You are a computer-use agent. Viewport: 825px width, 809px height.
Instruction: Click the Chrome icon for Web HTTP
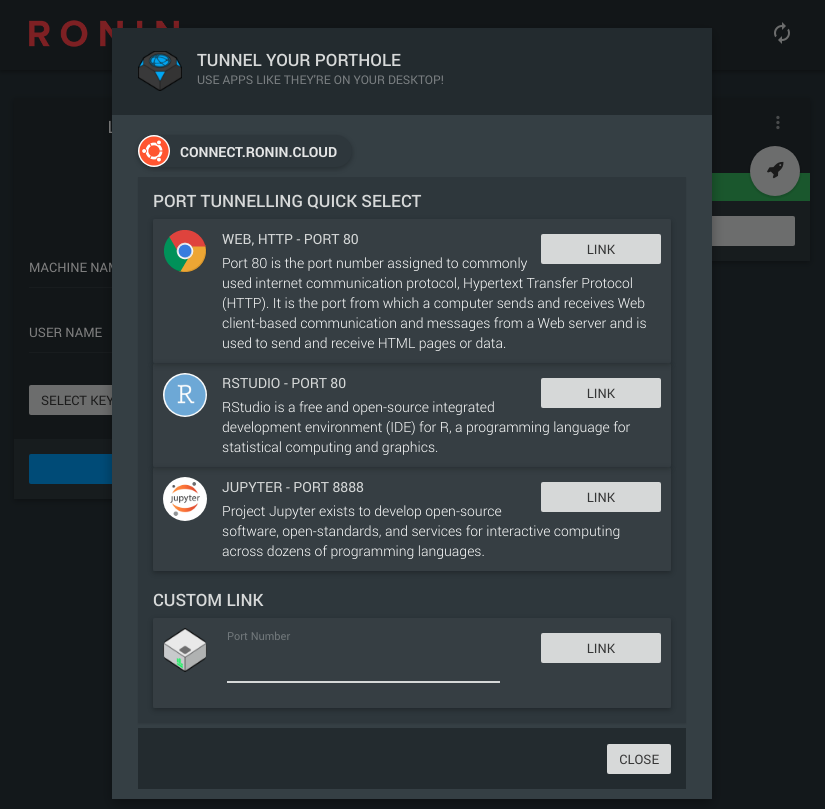click(185, 251)
